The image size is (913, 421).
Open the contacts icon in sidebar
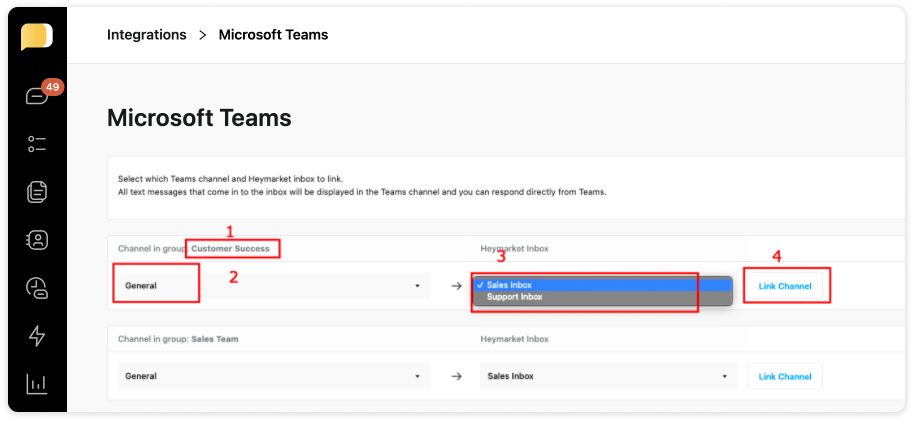point(37,239)
